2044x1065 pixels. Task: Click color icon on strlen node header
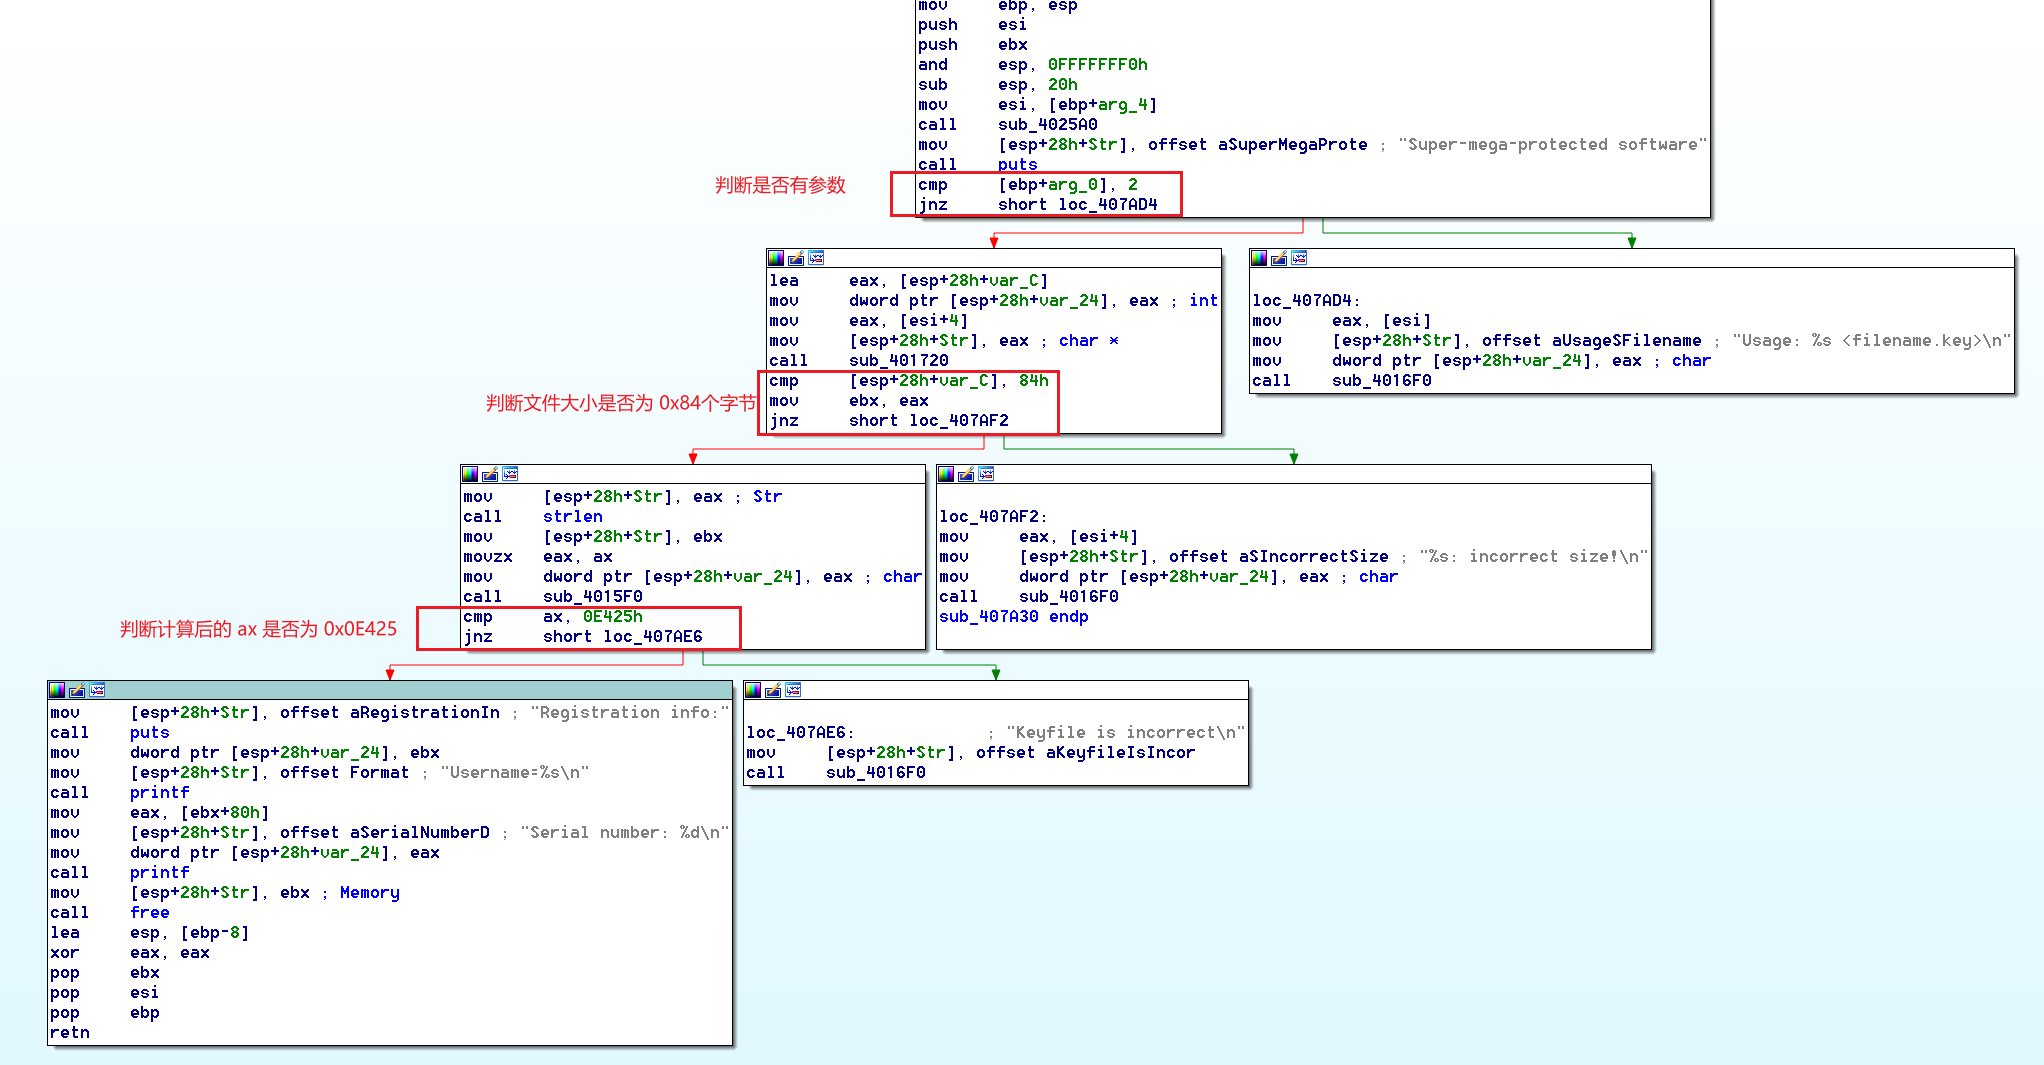tap(470, 474)
